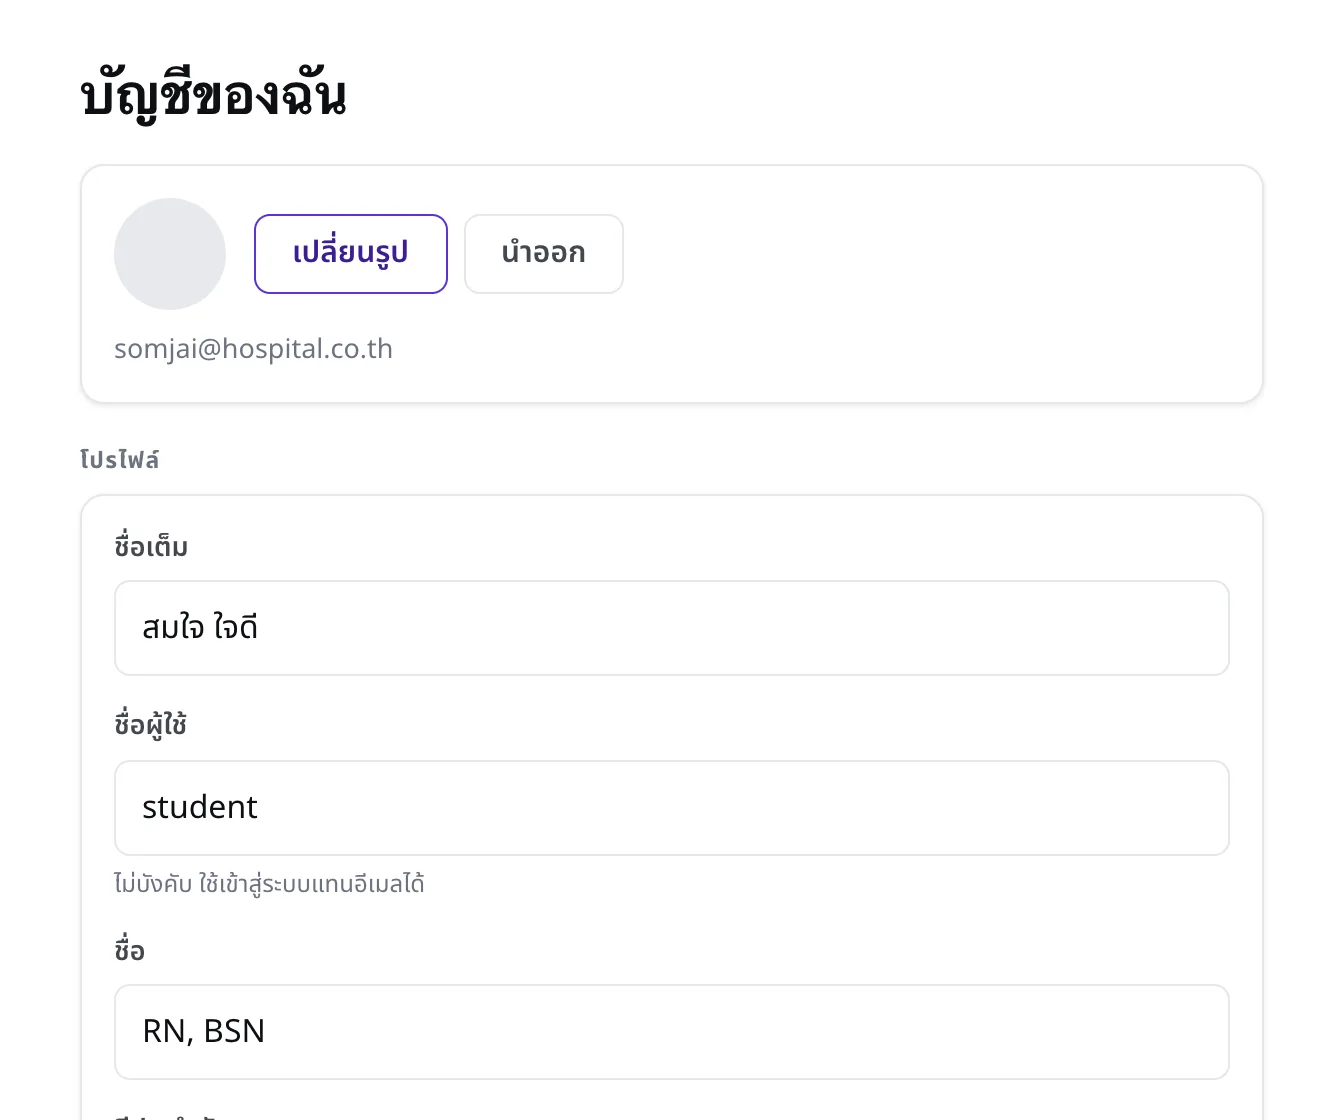Click the gray profile avatar placeholder

pyautogui.click(x=170, y=254)
